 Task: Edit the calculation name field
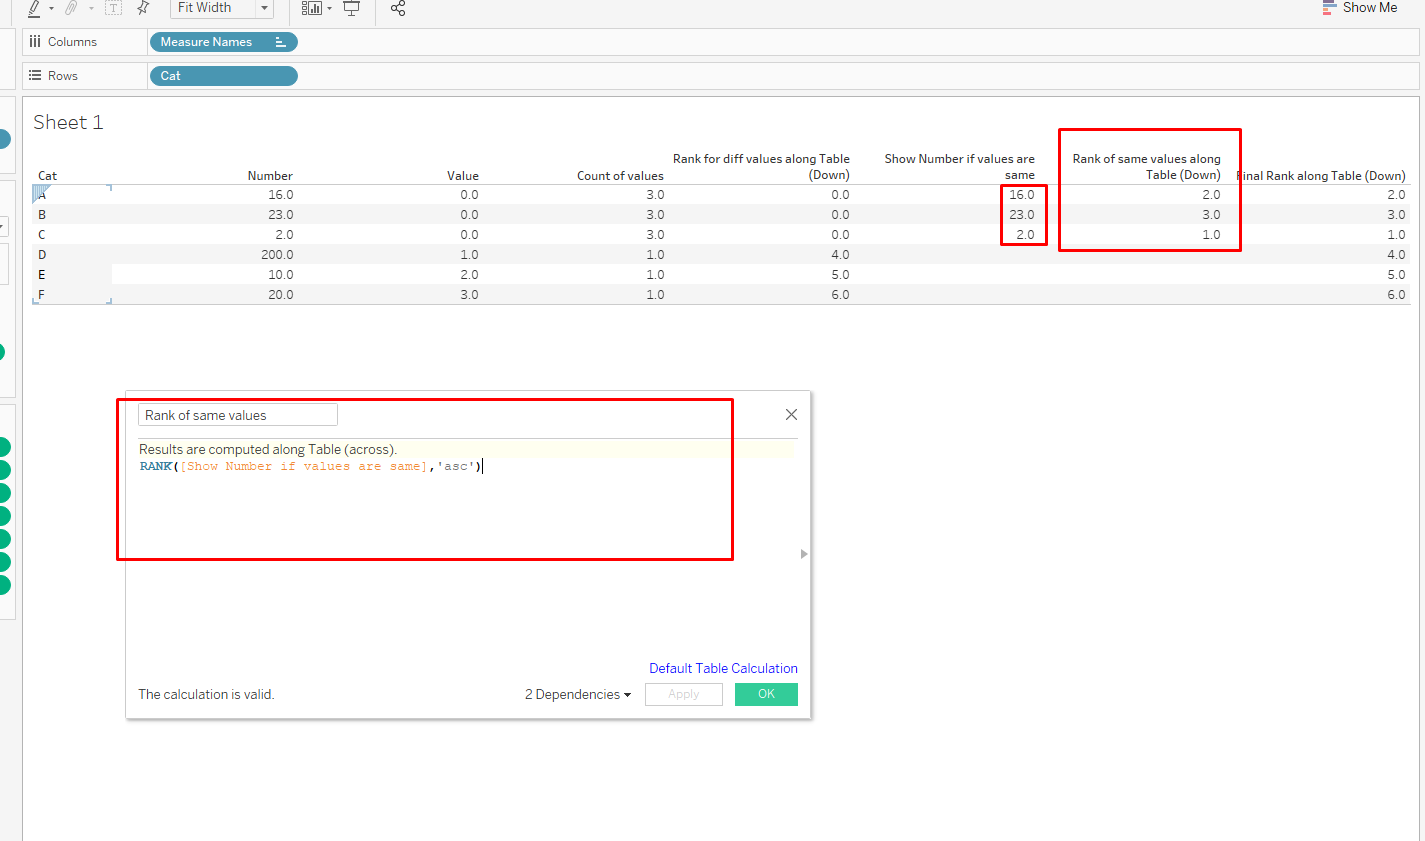(238, 415)
